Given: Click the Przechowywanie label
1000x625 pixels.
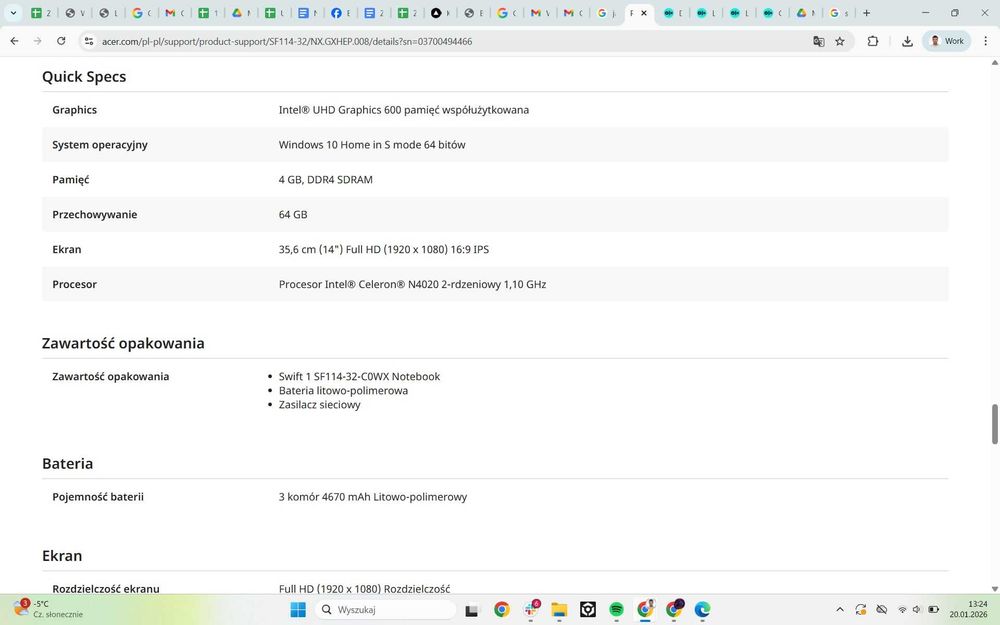Looking at the screenshot, I should pos(94,214).
